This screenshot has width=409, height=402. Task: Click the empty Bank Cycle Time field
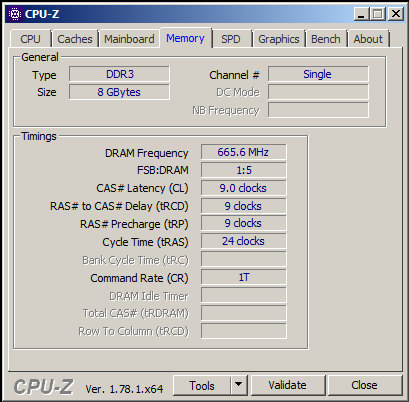244,259
